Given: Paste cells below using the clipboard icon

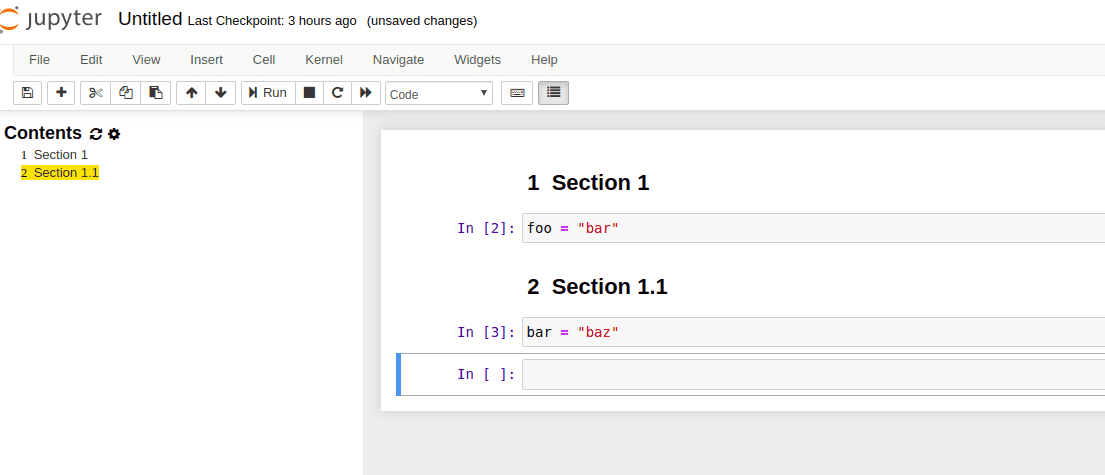Looking at the screenshot, I should tap(156, 93).
